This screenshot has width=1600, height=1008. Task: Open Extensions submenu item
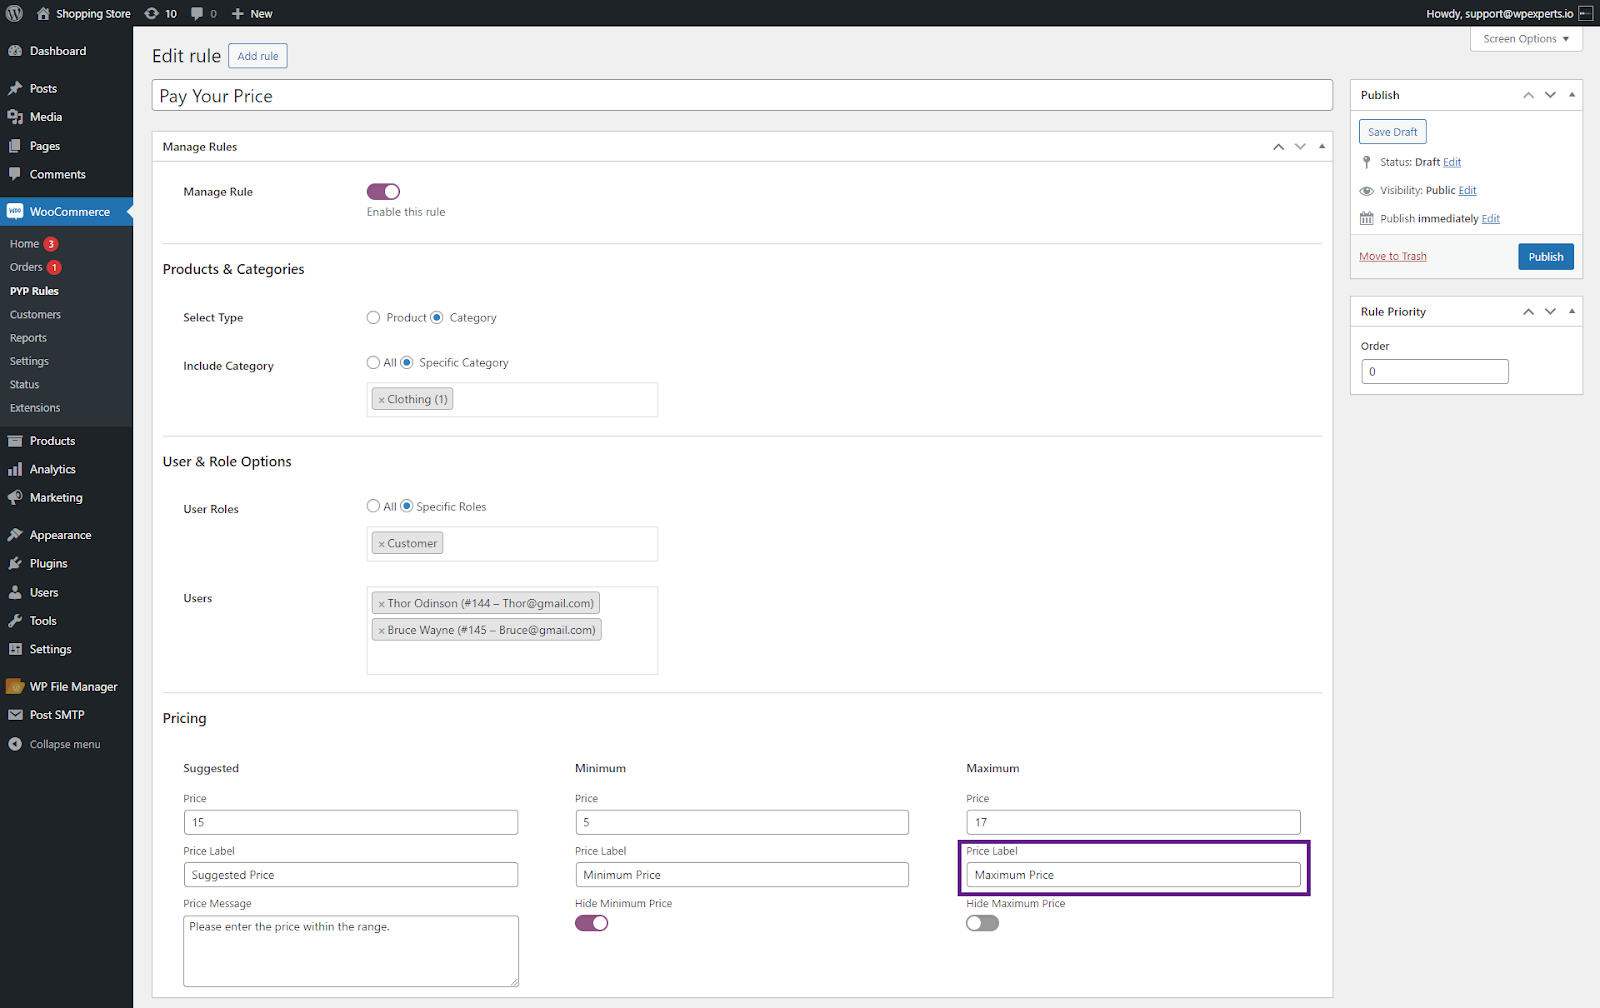pos(35,408)
